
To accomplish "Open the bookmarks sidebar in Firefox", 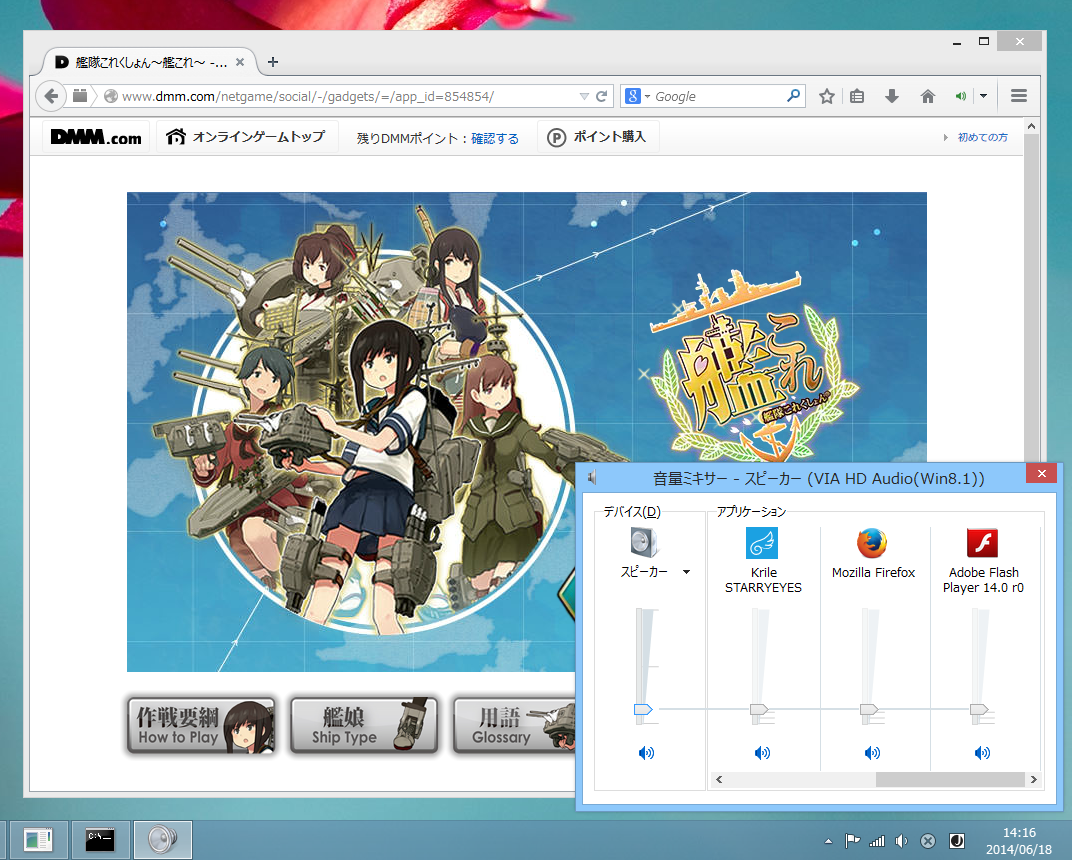I will 858,95.
